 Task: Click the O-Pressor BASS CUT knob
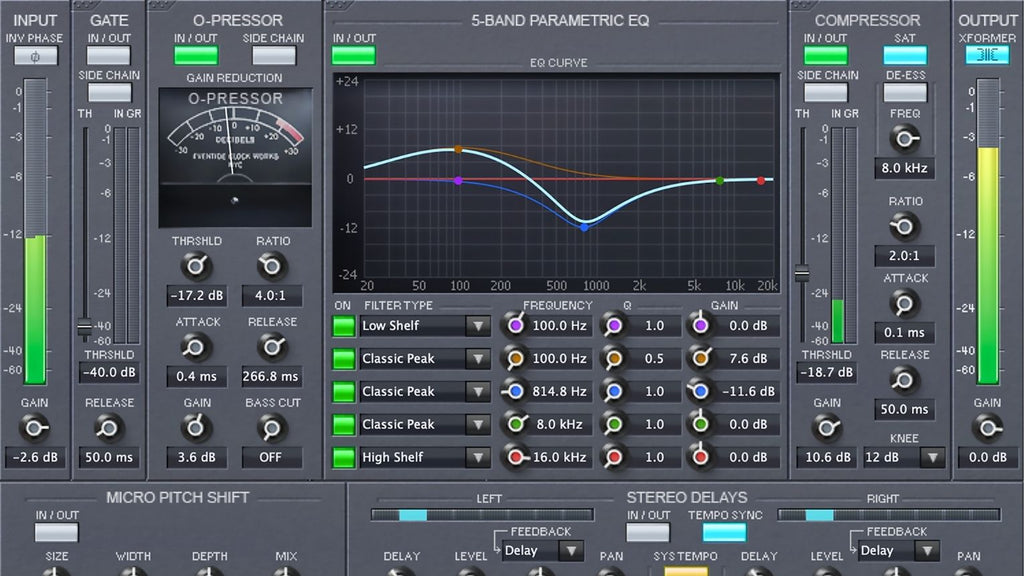272,428
